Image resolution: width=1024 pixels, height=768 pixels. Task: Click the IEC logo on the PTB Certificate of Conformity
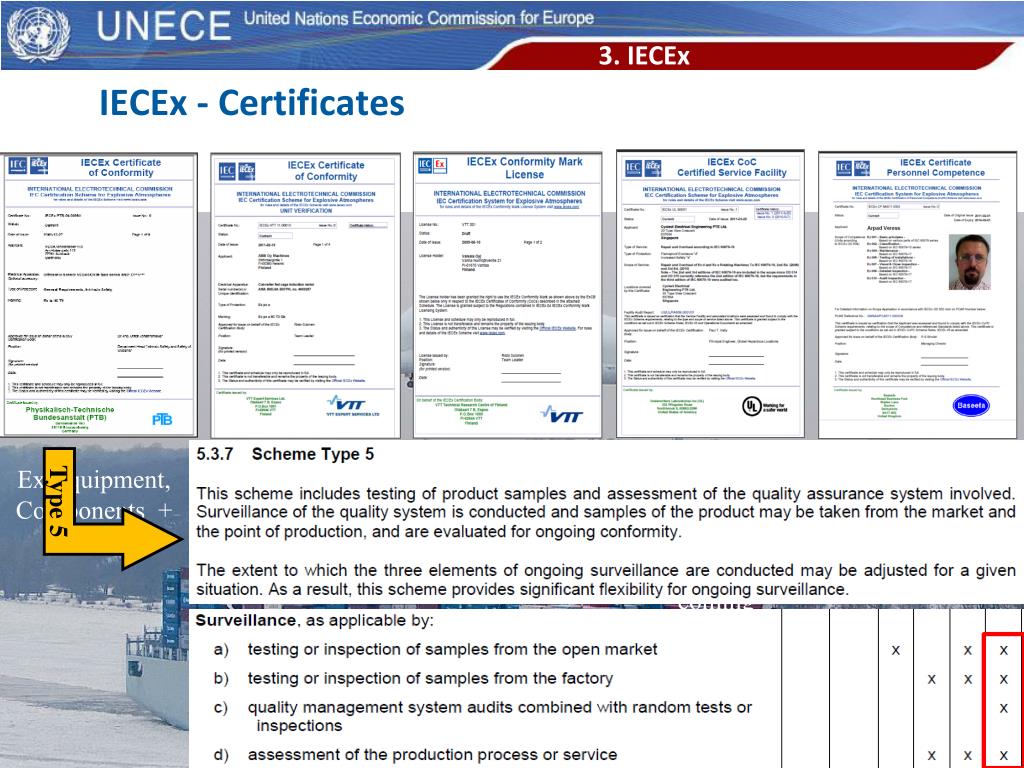tap(17, 165)
